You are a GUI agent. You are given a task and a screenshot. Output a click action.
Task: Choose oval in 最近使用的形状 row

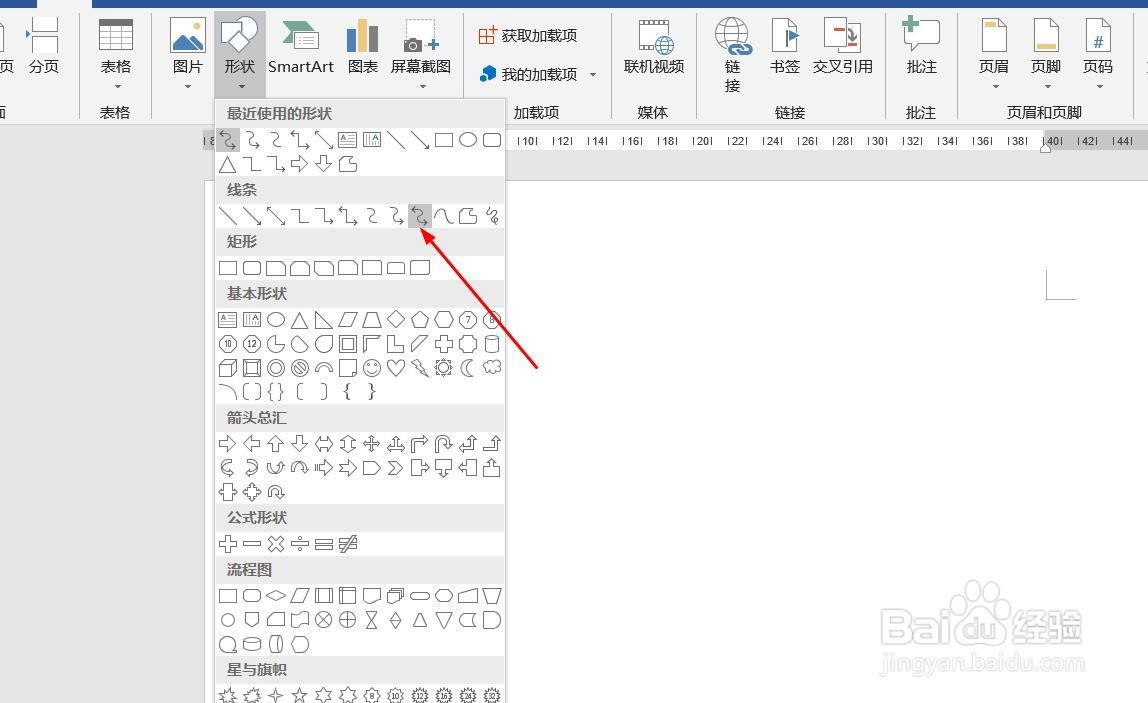pyautogui.click(x=468, y=140)
